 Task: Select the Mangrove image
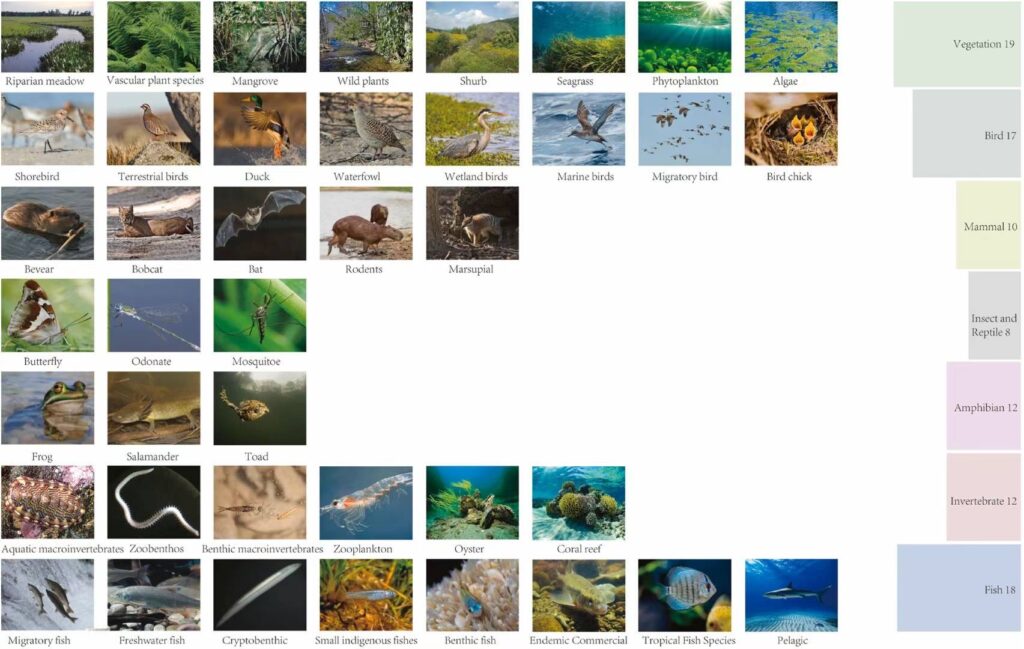tap(260, 37)
